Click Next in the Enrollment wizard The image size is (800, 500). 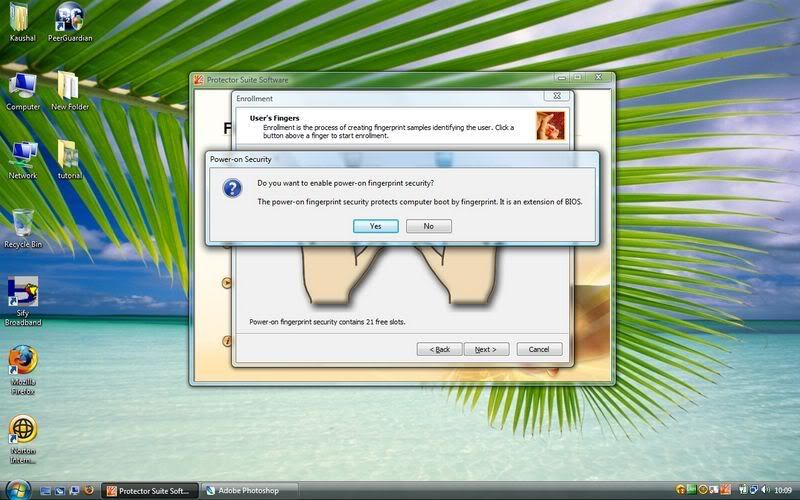coord(486,349)
